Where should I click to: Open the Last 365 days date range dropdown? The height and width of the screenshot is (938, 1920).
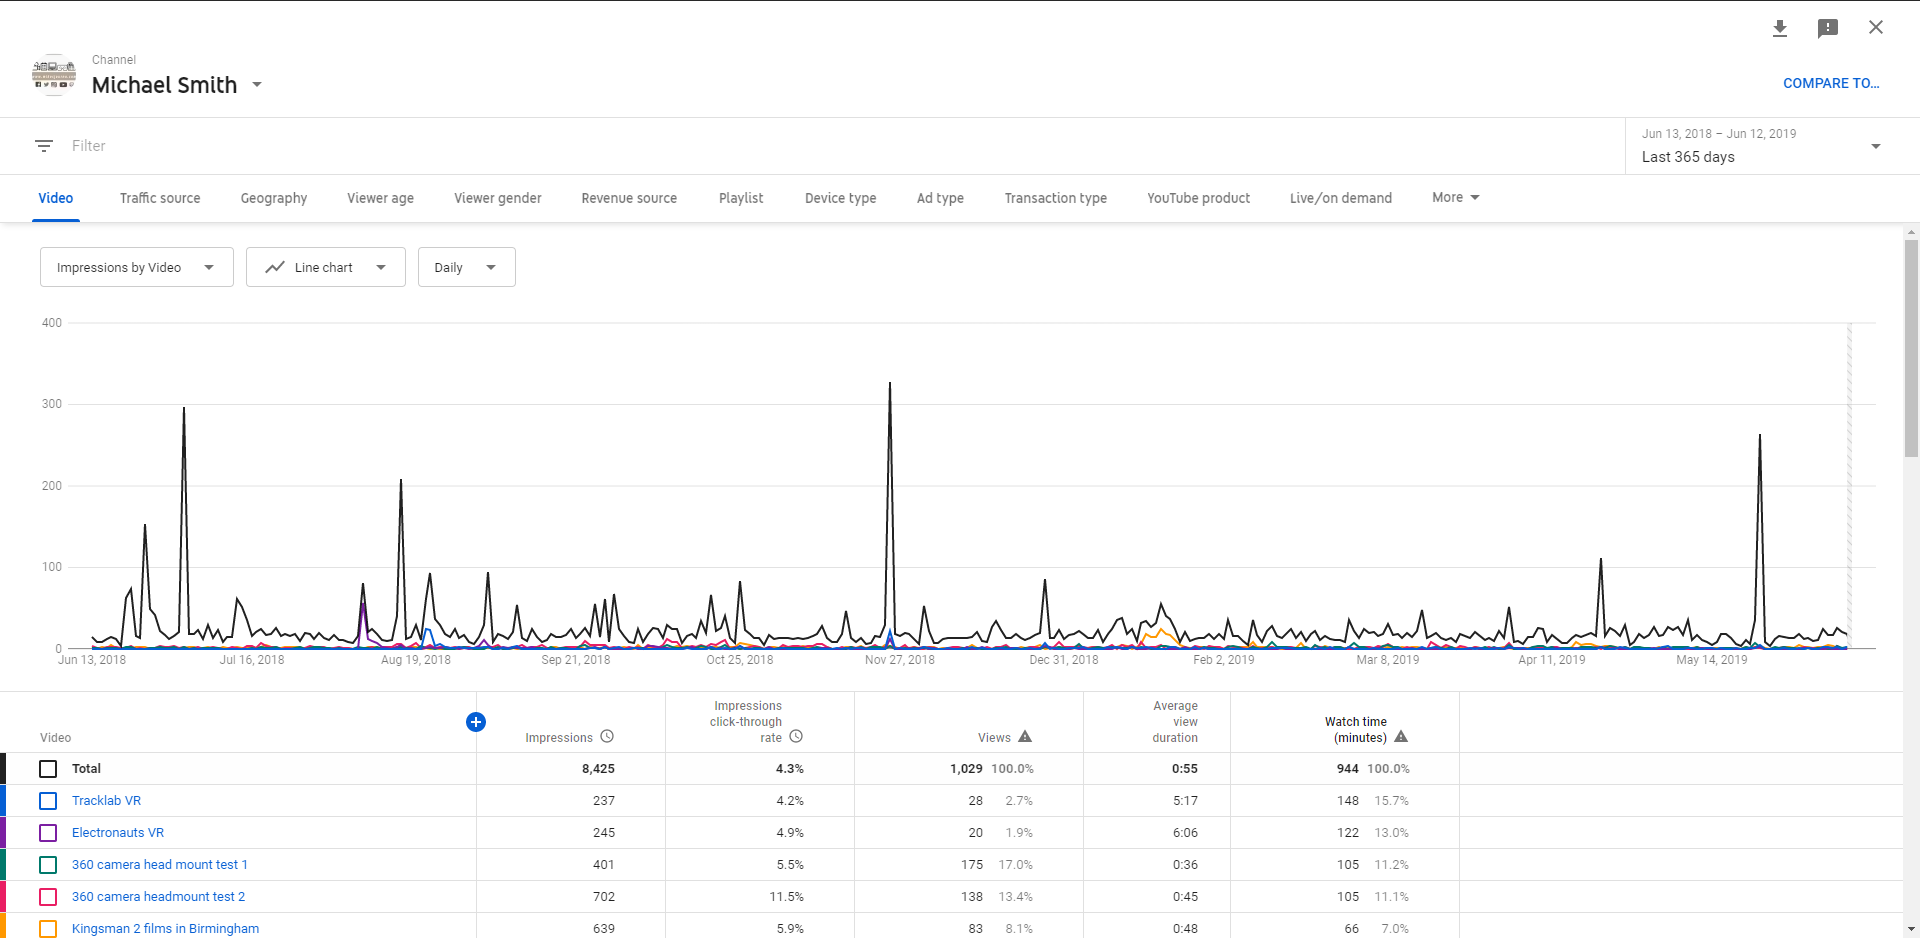click(1760, 146)
